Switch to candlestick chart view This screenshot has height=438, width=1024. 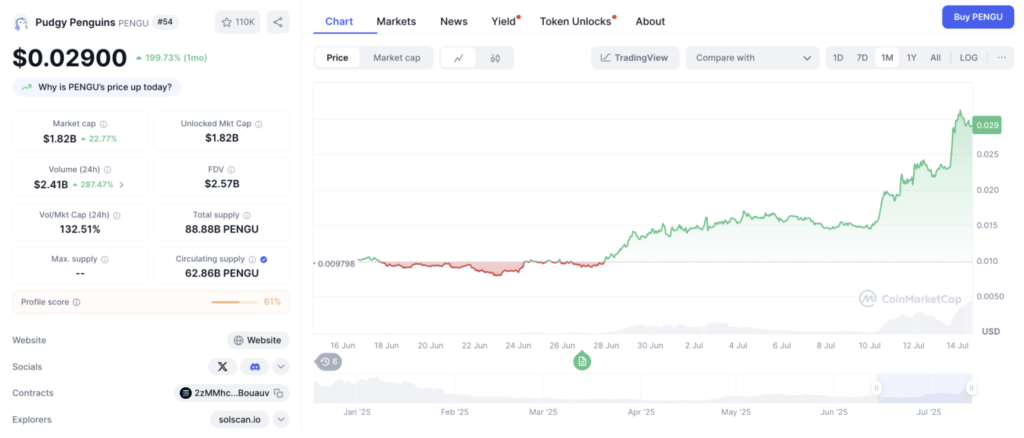(495, 58)
